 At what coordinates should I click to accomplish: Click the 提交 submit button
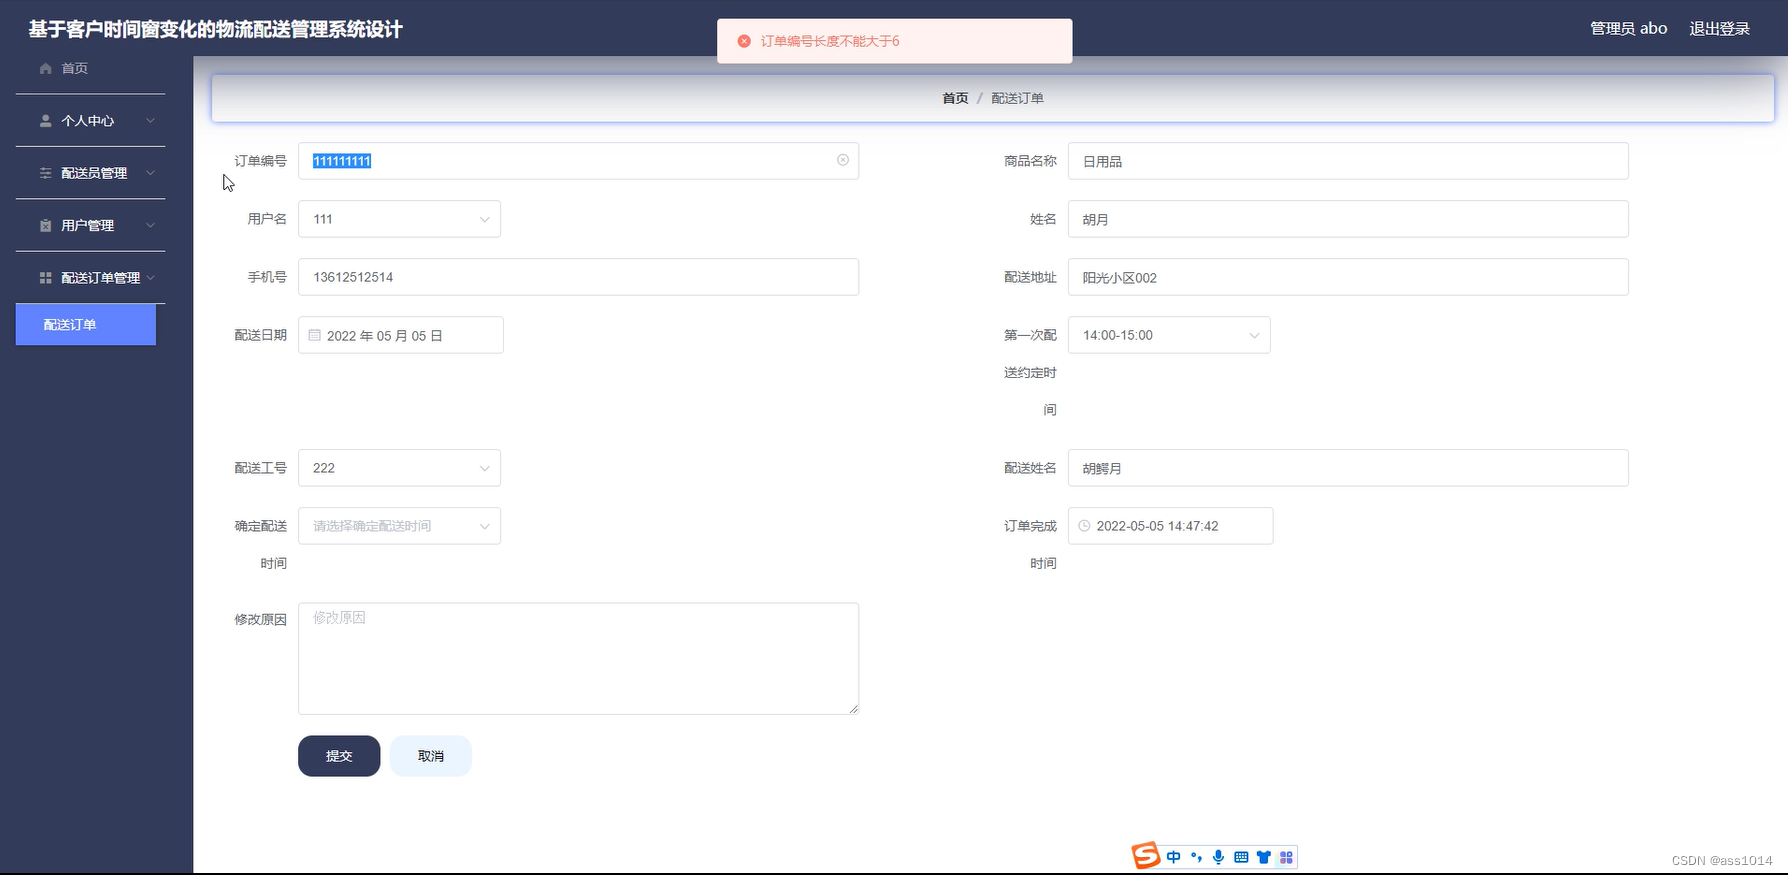(x=339, y=756)
